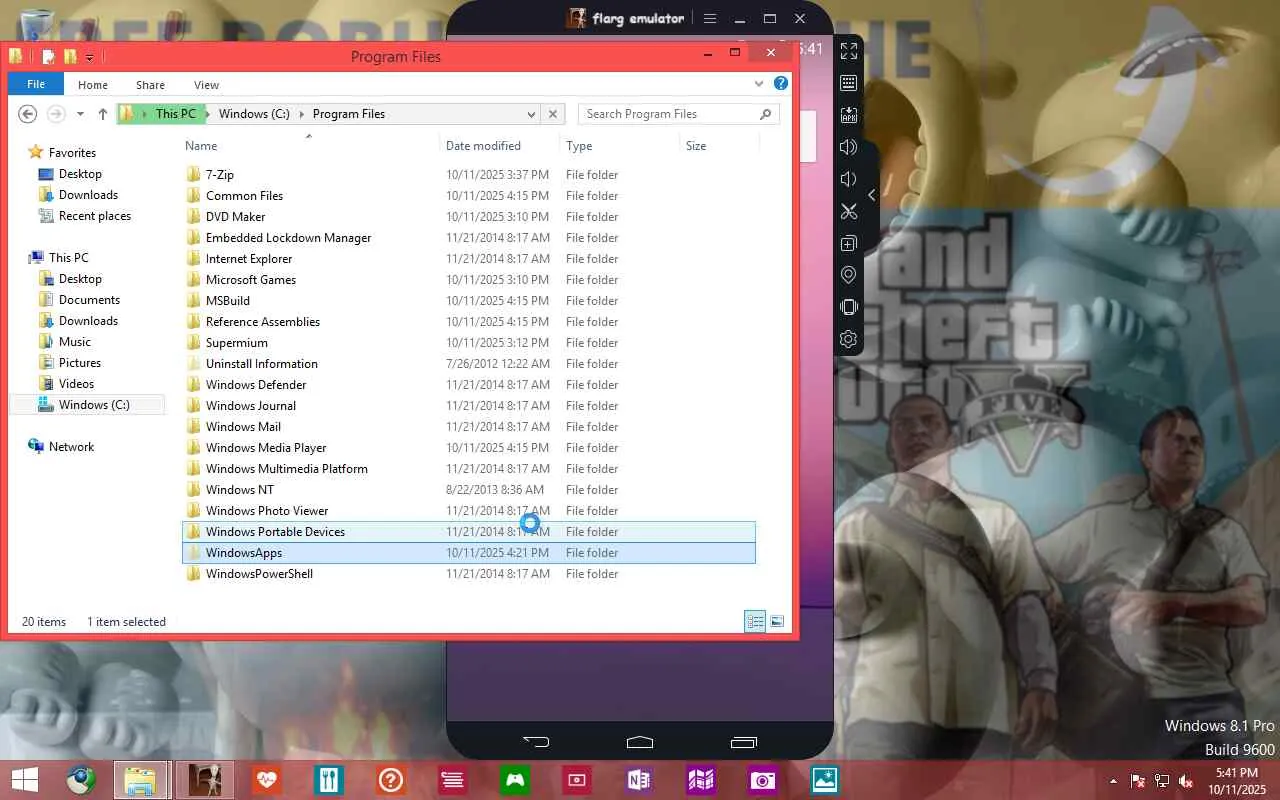Viewport: 1280px width, 800px height.
Task: Expand the address bar history dropdown
Action: (x=531, y=114)
